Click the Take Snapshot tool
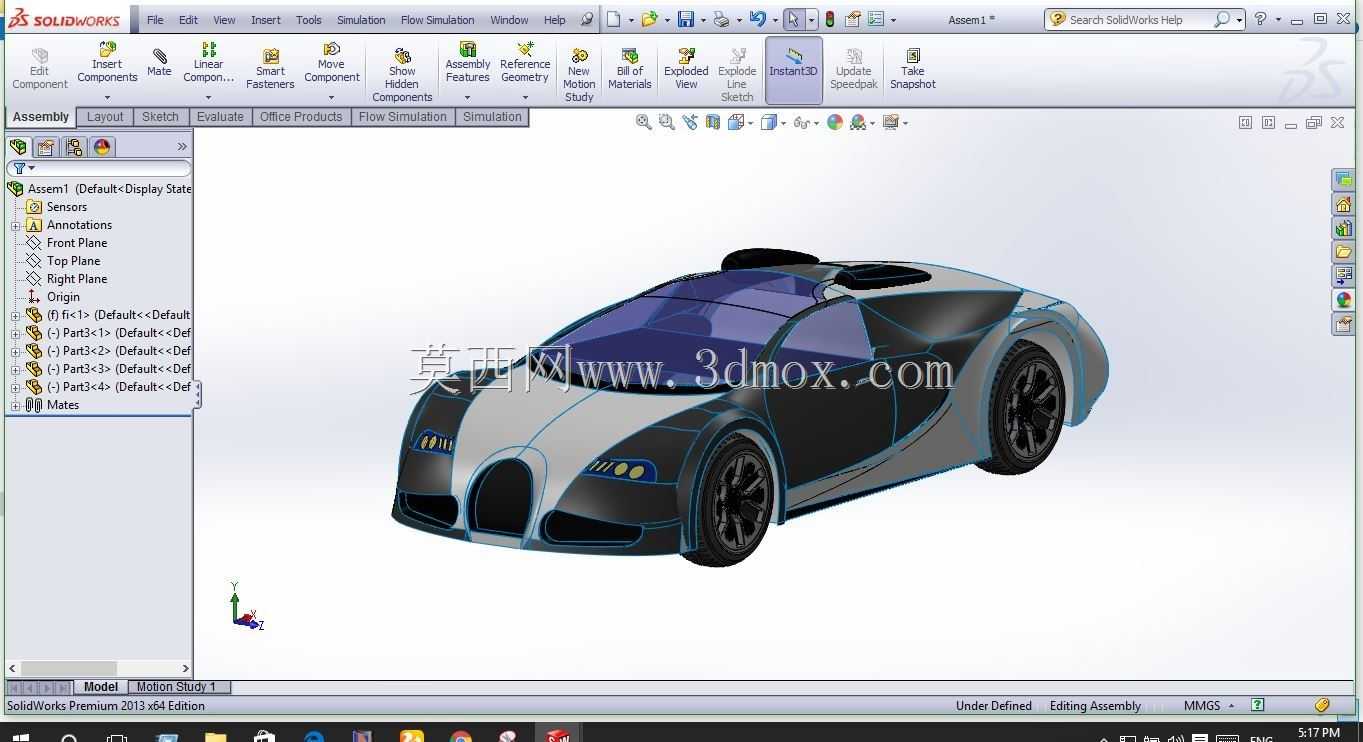Viewport: 1363px width, 742px height. tap(913, 68)
